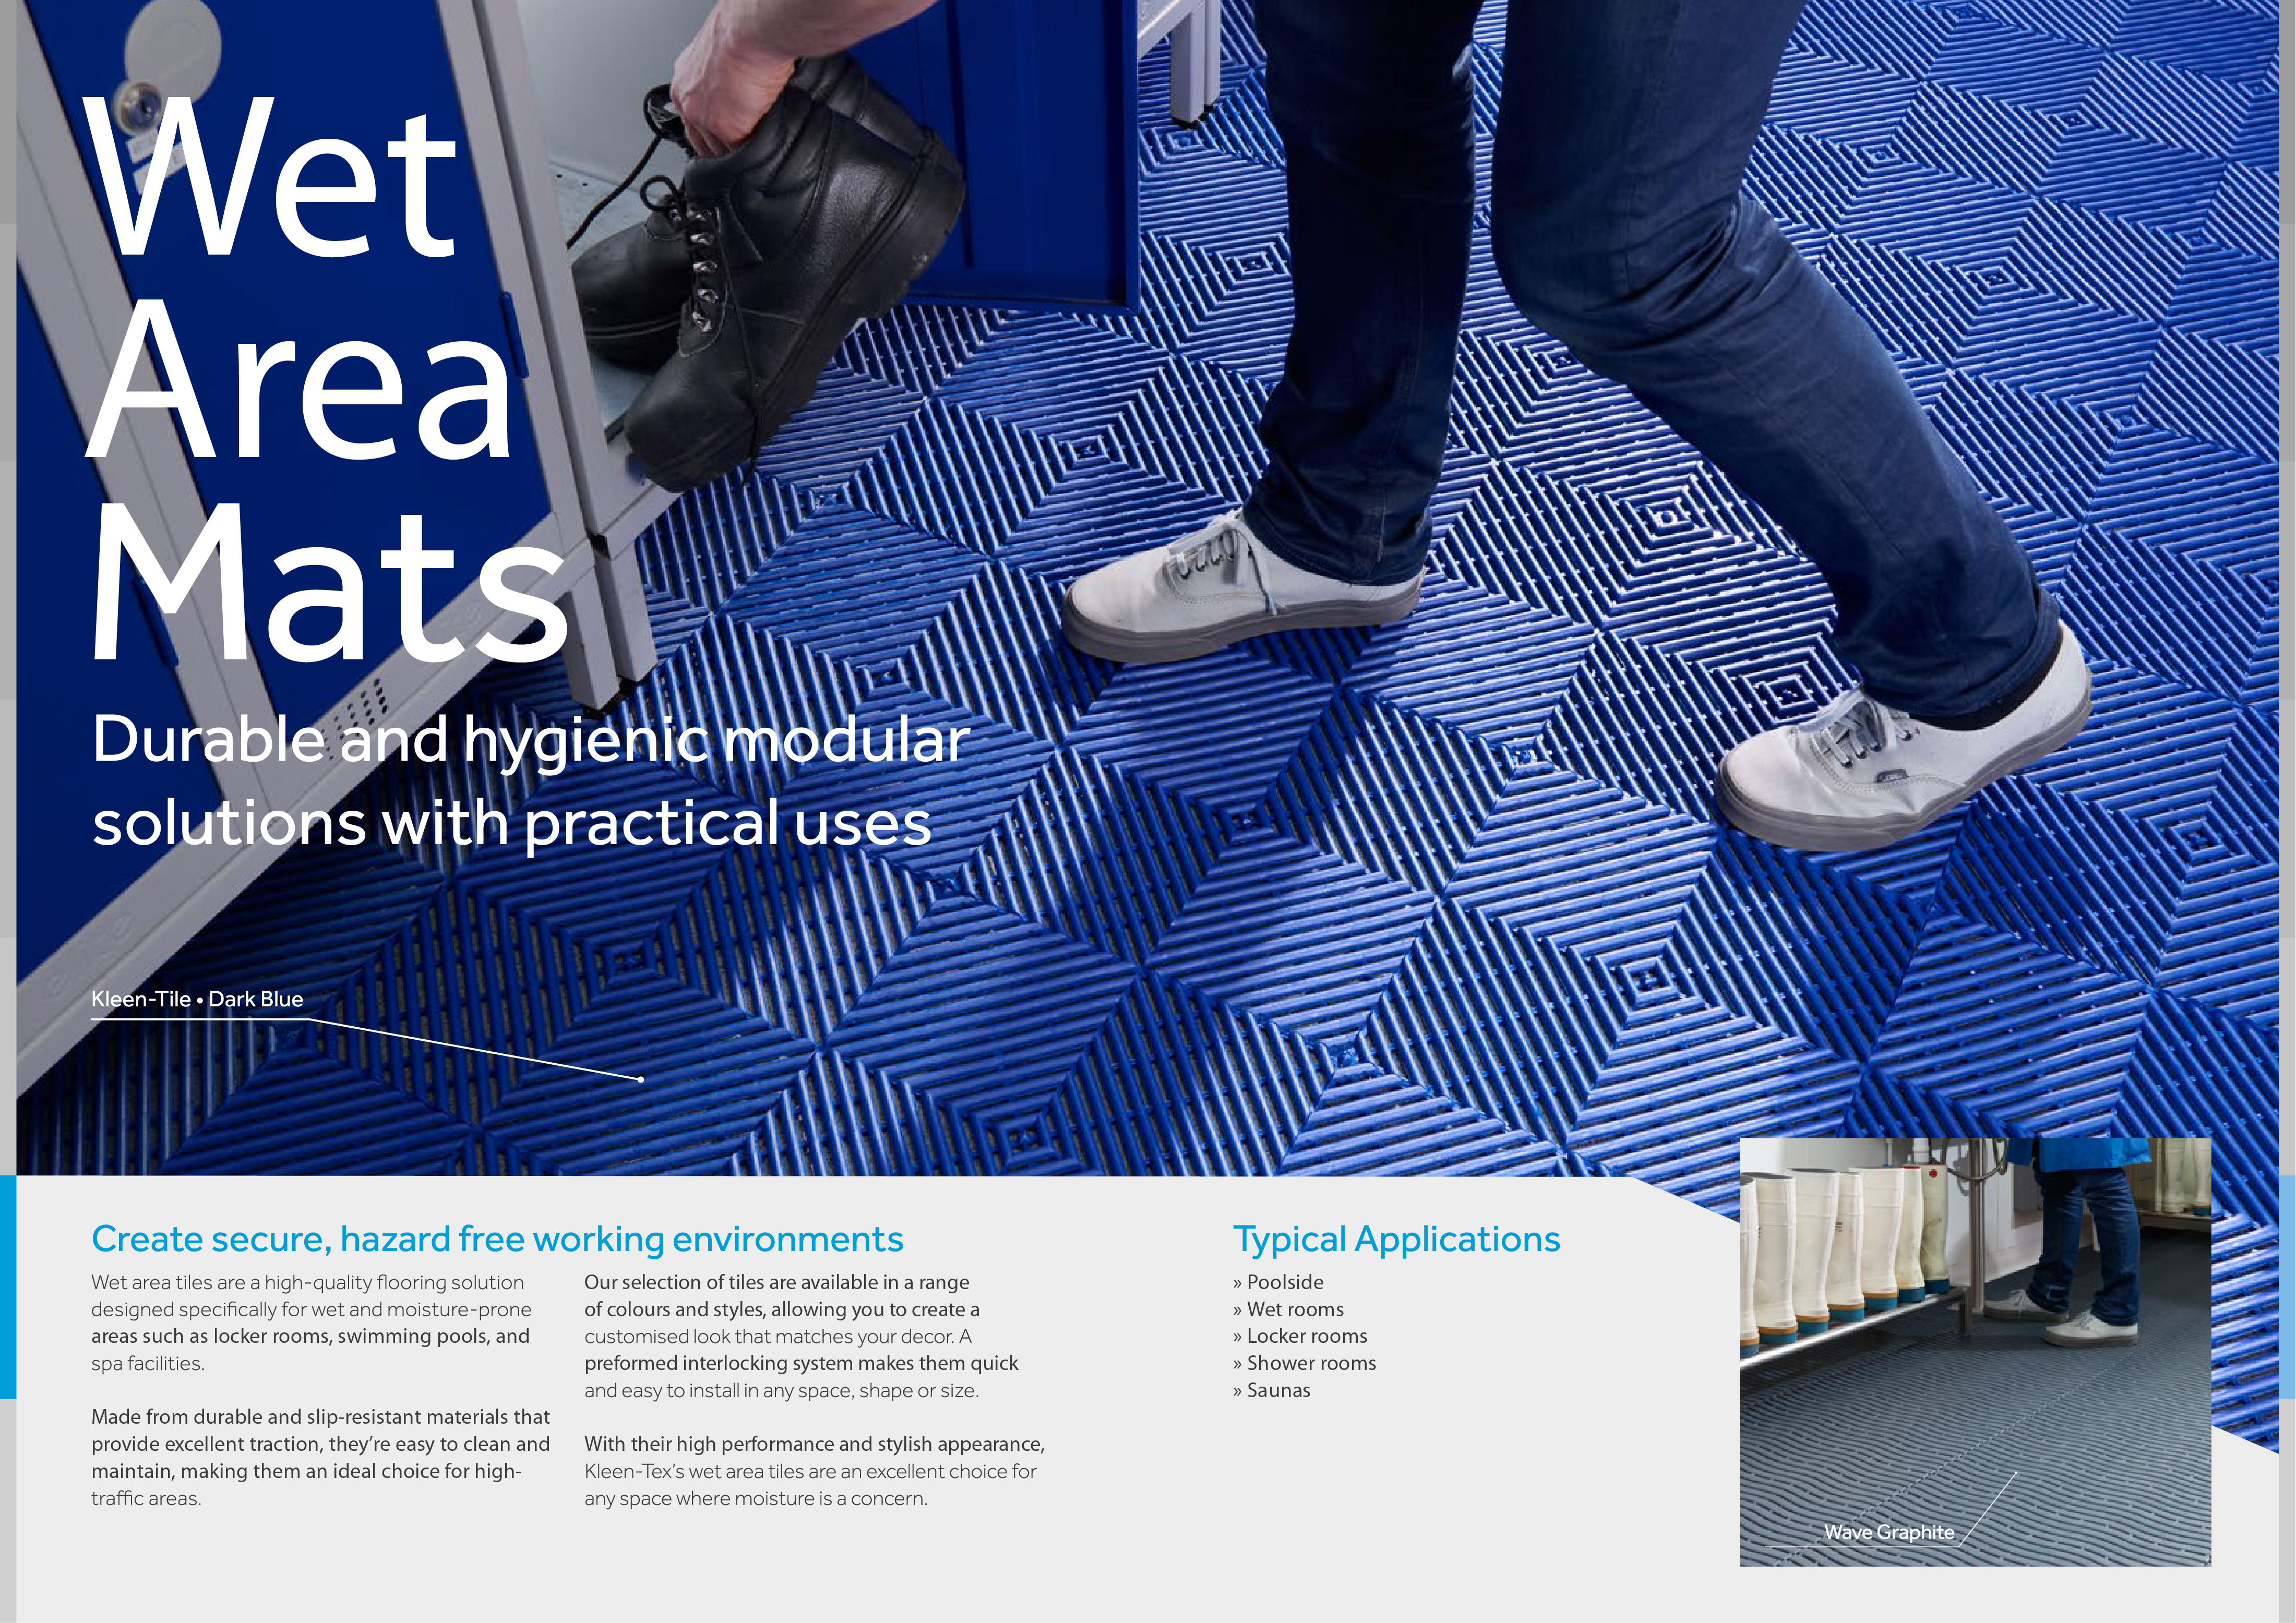Click the paragraph starting 'Our selection of tiles'
The width and height of the screenshot is (2296, 1623).
pos(800,1336)
